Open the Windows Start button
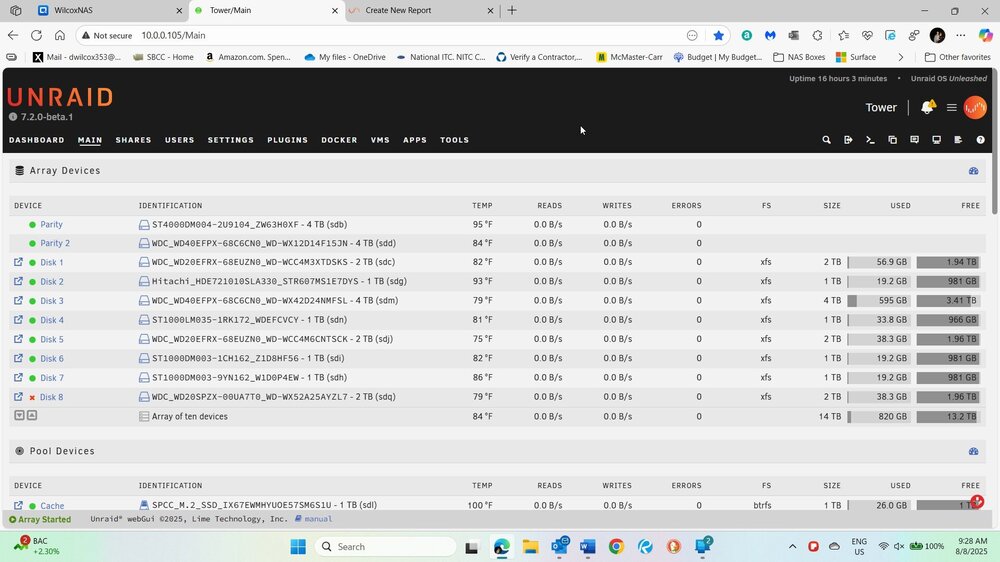The height and width of the screenshot is (562, 1000). point(298,547)
